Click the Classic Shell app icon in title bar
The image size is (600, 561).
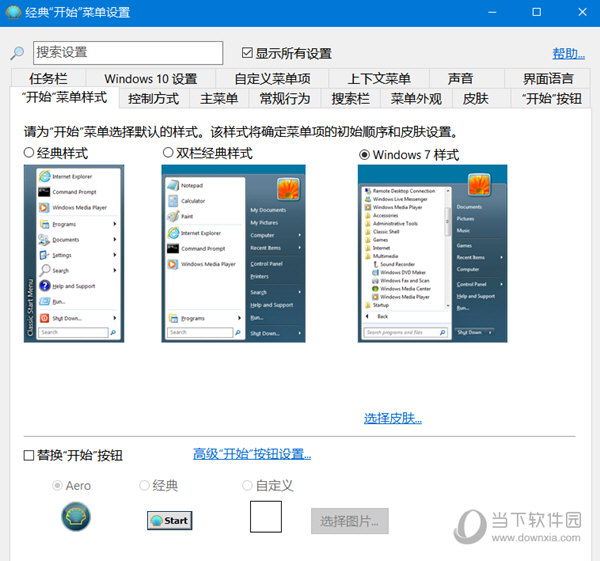click(x=13, y=12)
